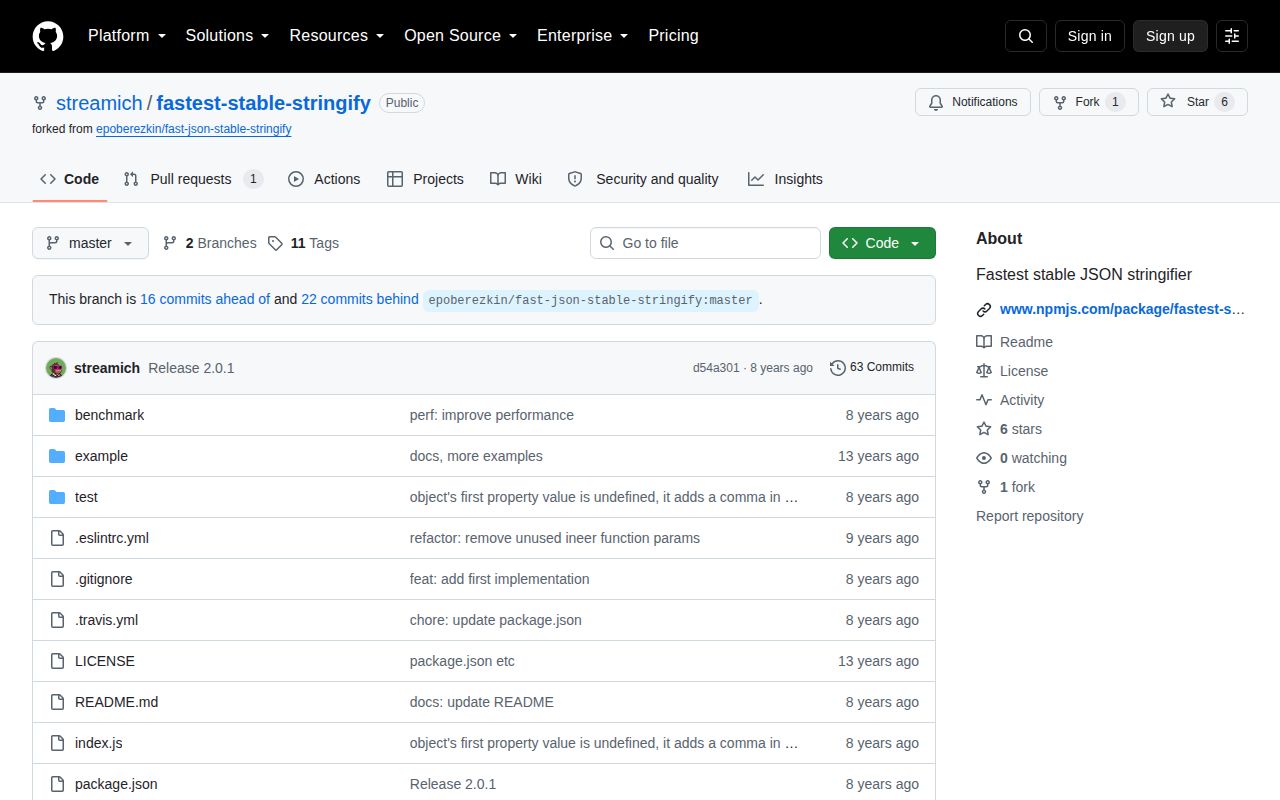Image resolution: width=1280 pixels, height=800 pixels.
Task: Open the 22 commits behind link
Action: click(x=360, y=299)
